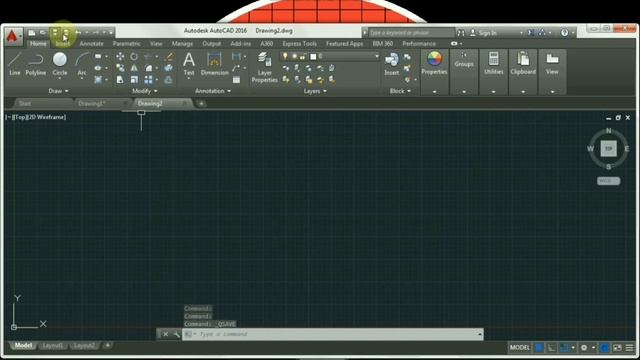Activate the Stretch tool in Modify panel
Screen dimensions: 640x360
120,80
